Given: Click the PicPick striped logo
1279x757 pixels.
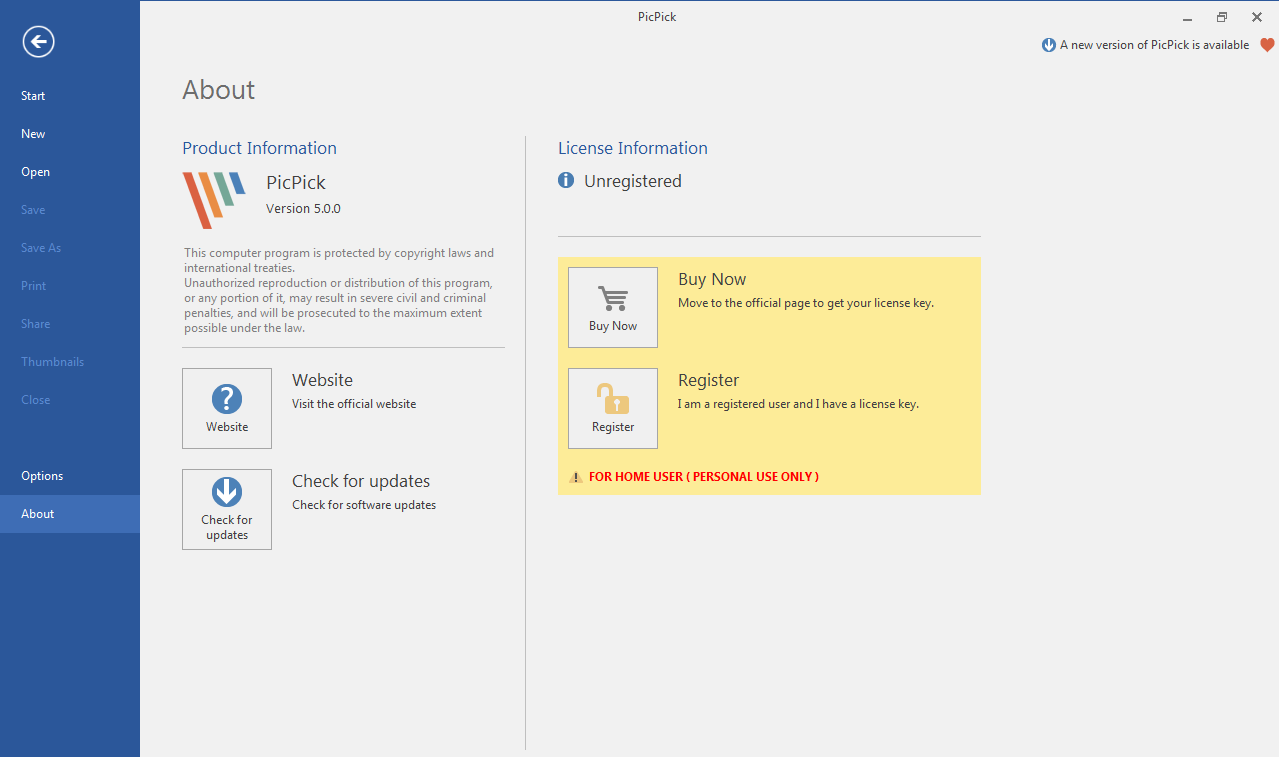Looking at the screenshot, I should (213, 200).
